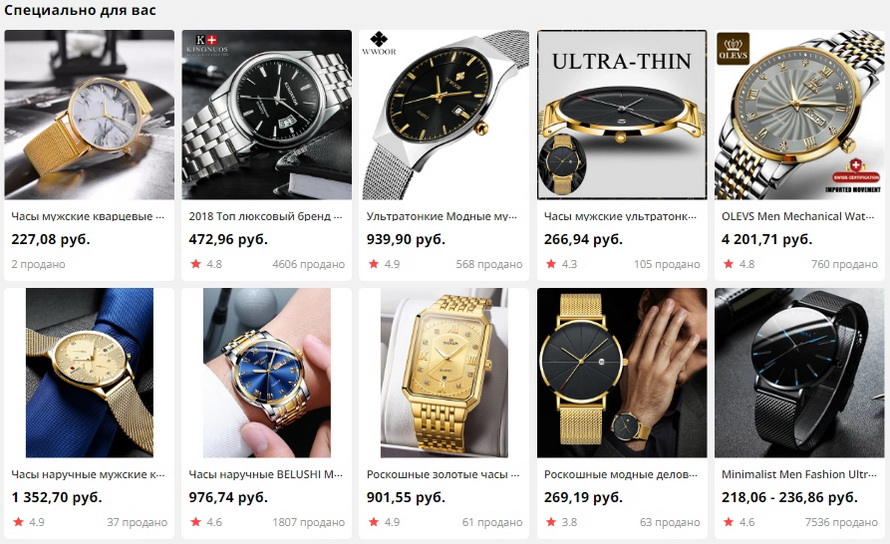
Task: Open the KINGNUOS black-dial watch photo
Action: pyautogui.click(x=267, y=115)
